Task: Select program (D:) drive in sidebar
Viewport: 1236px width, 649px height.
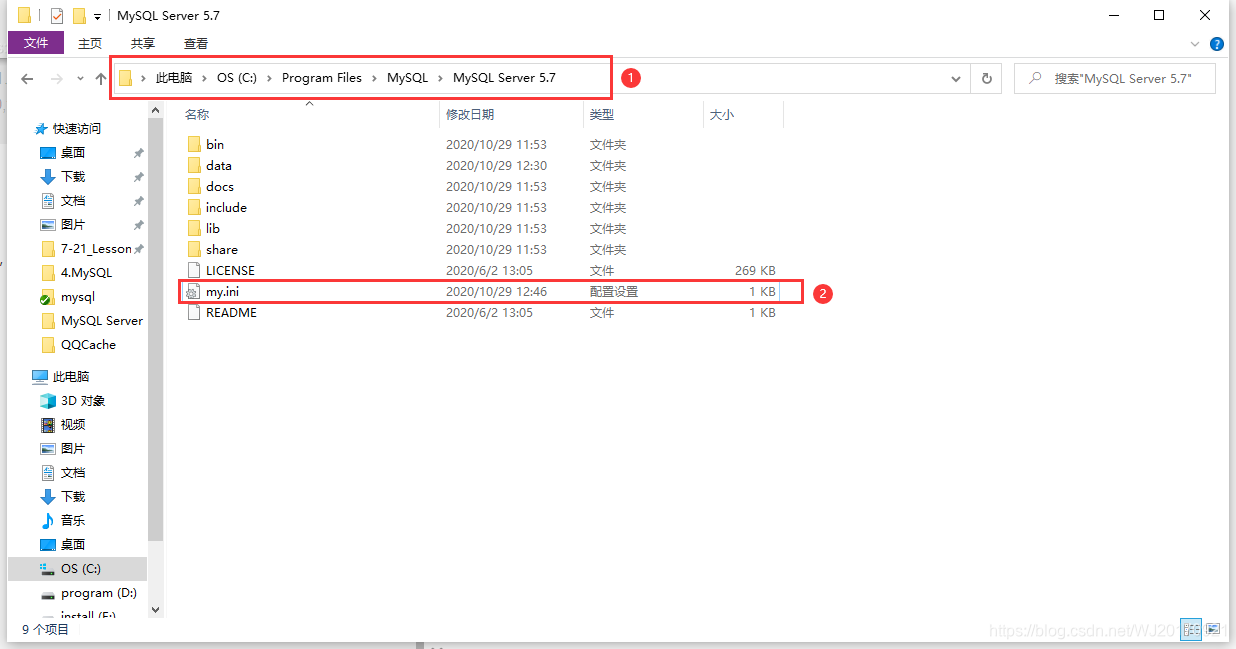Action: [98, 593]
